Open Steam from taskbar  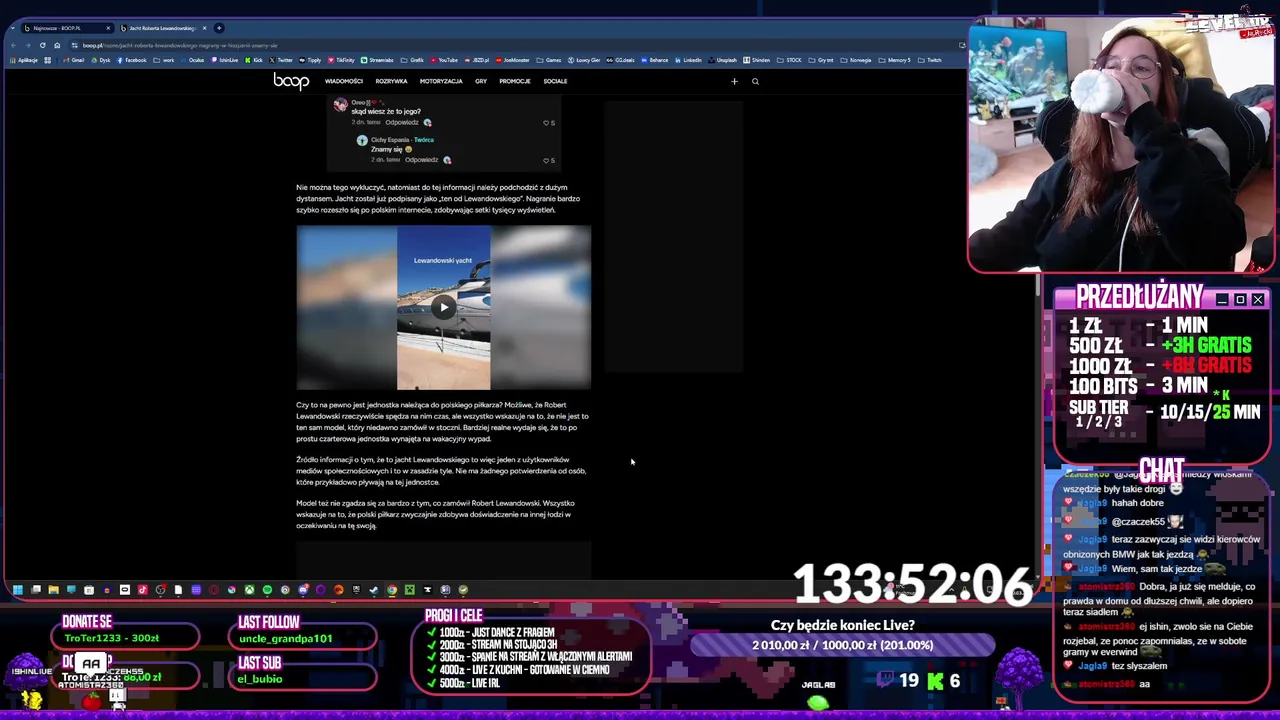(x=374, y=590)
